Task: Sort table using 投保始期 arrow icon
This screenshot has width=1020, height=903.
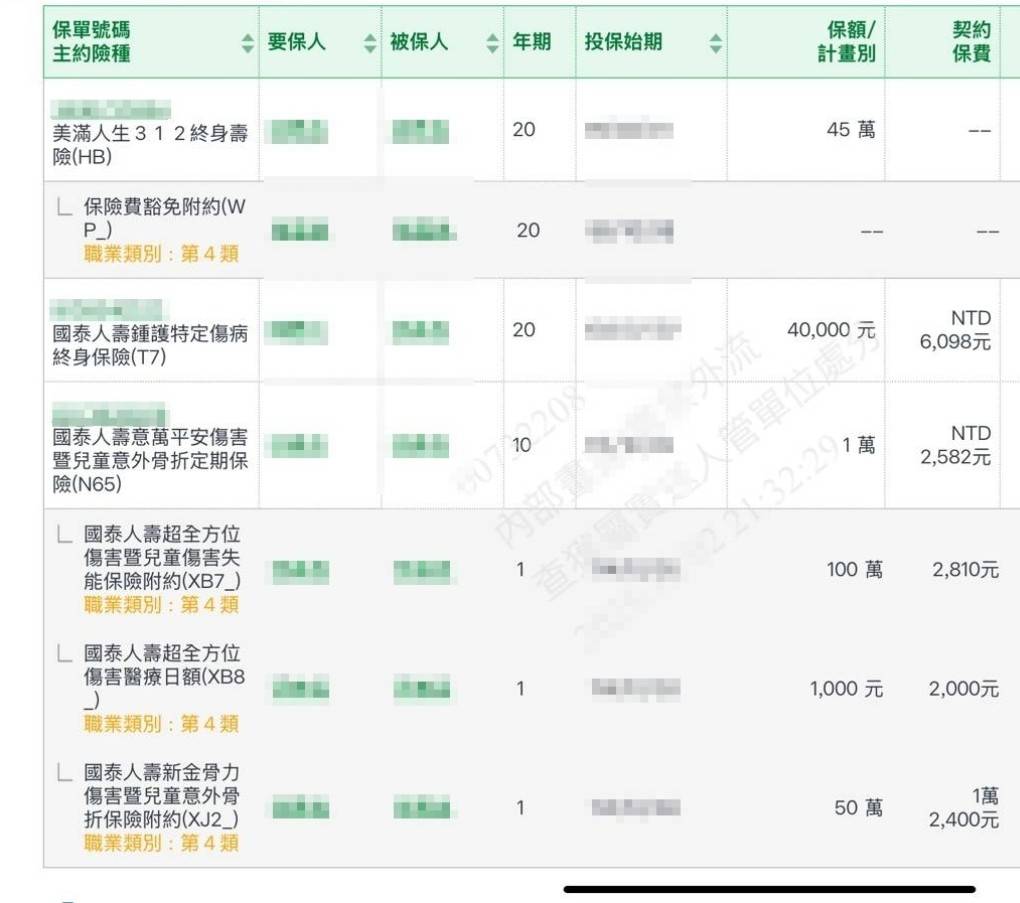Action: (x=715, y=44)
